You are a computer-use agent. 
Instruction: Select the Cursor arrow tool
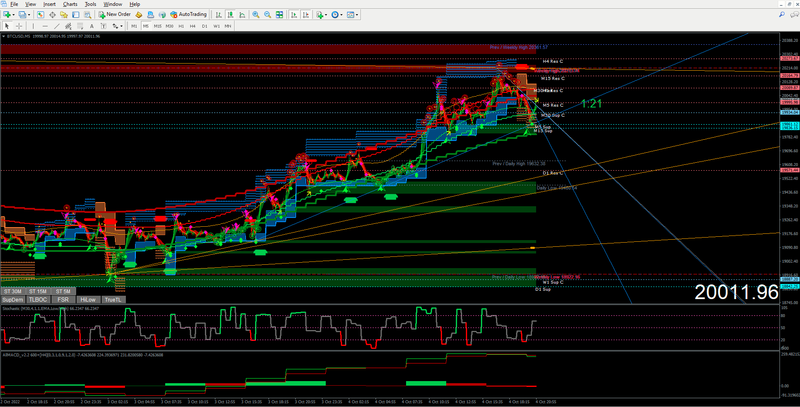pyautogui.click(x=7, y=26)
